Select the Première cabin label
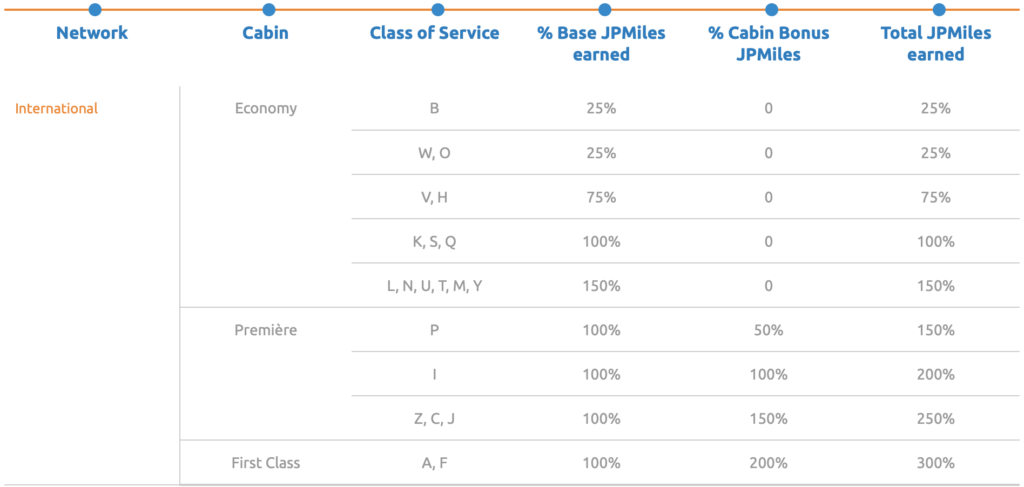 [x=265, y=330]
